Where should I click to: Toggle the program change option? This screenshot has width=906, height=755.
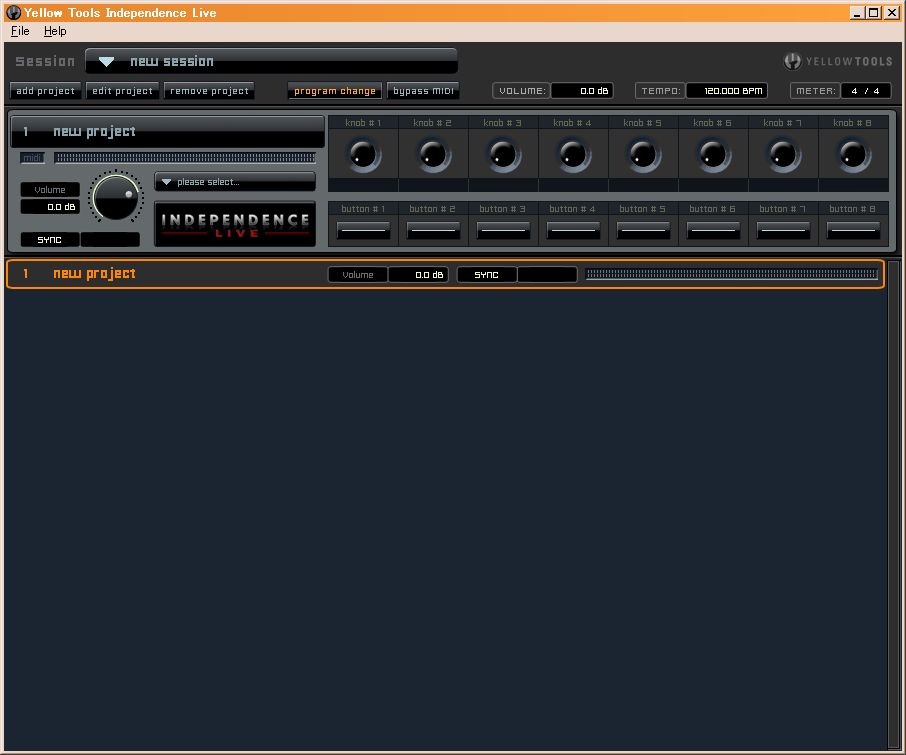point(335,91)
